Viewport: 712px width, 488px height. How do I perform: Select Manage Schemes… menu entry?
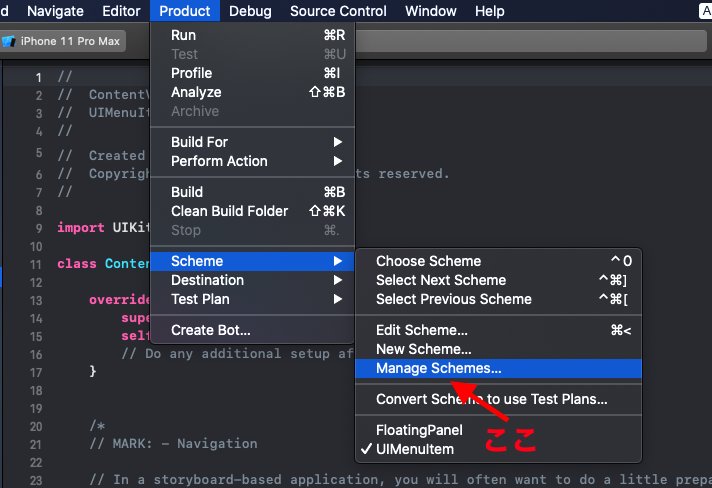[x=498, y=368]
